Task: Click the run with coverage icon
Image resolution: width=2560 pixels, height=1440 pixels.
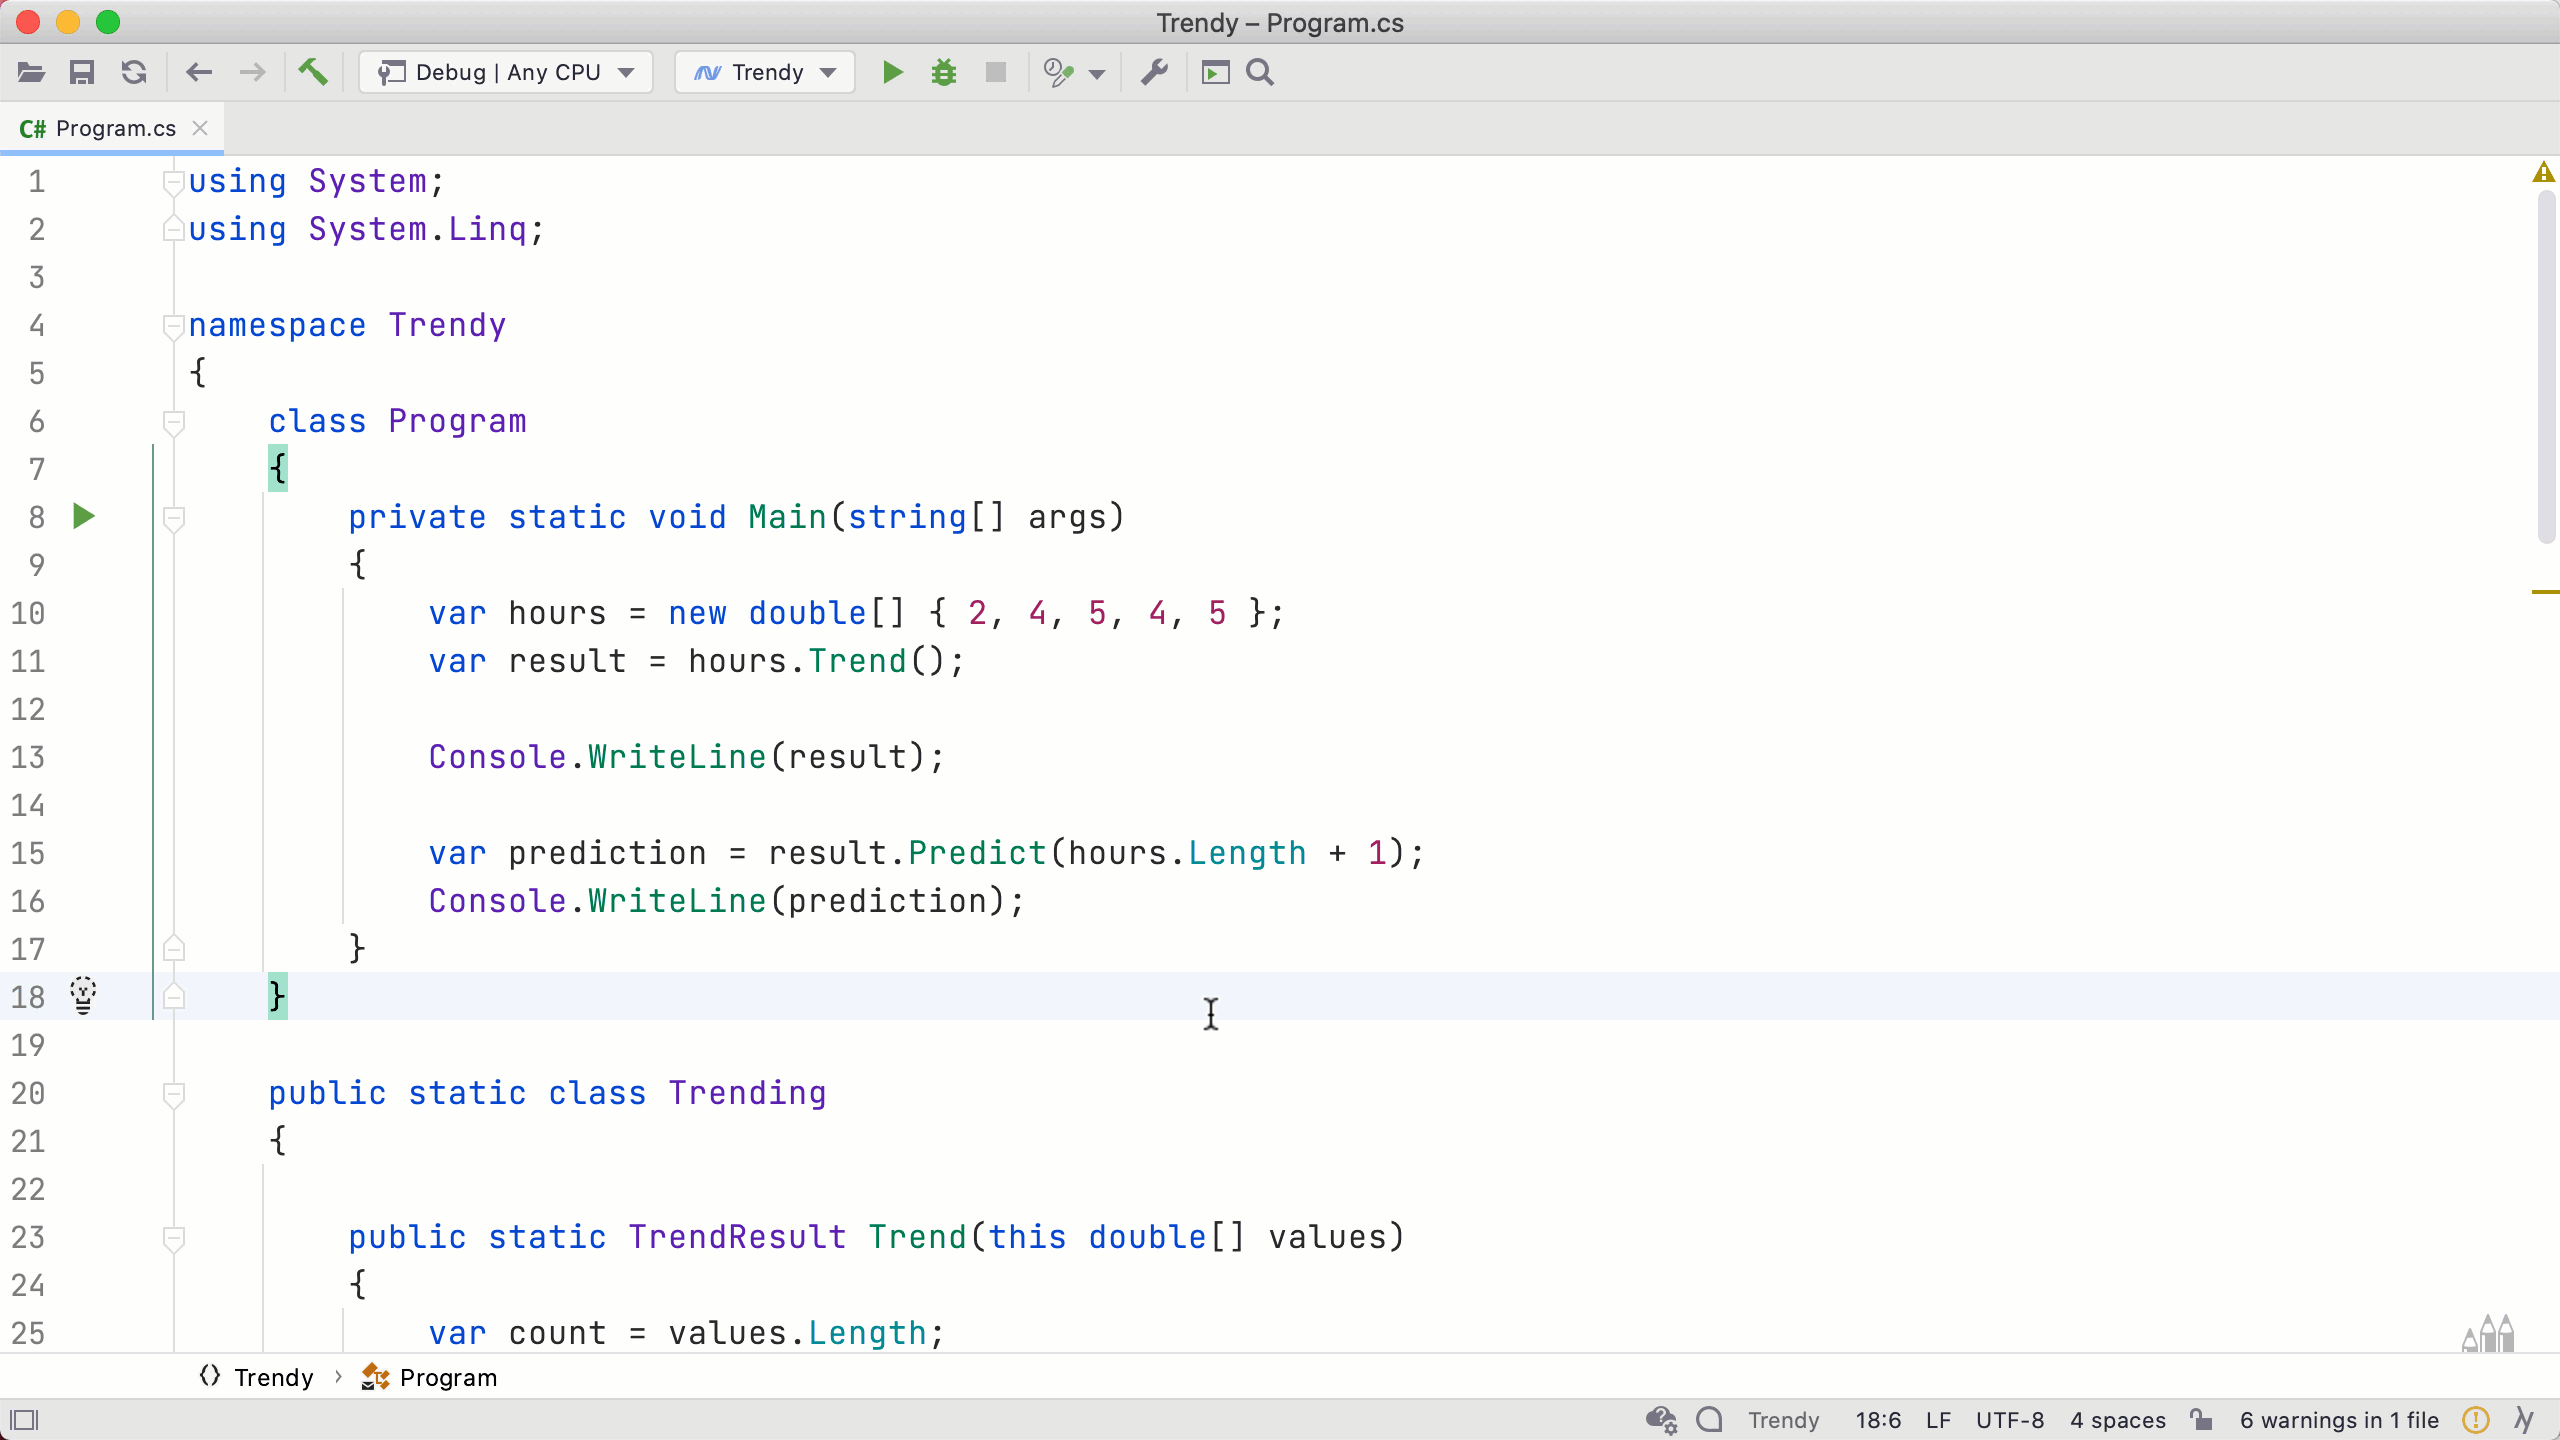Action: coord(1058,72)
